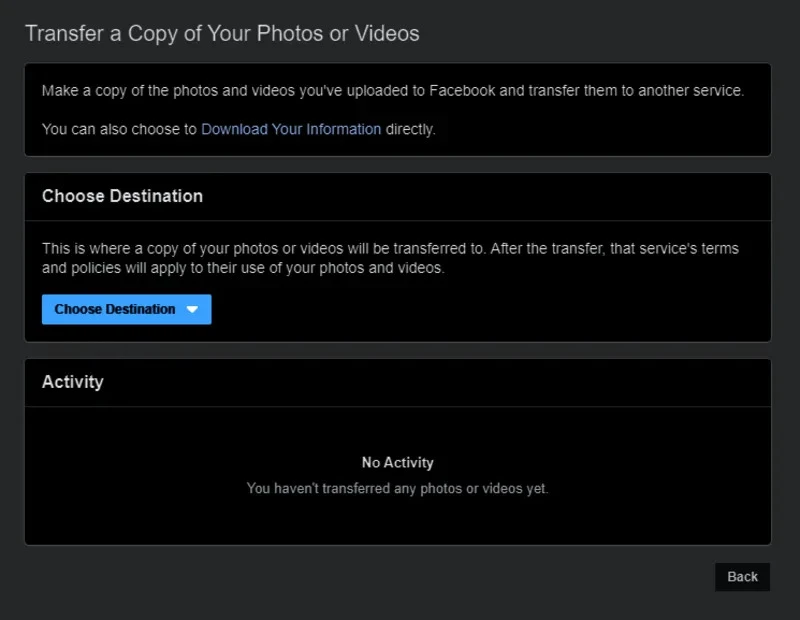Click the blue Choose Destination button label
Screen dimensions: 800x620
tap(114, 310)
